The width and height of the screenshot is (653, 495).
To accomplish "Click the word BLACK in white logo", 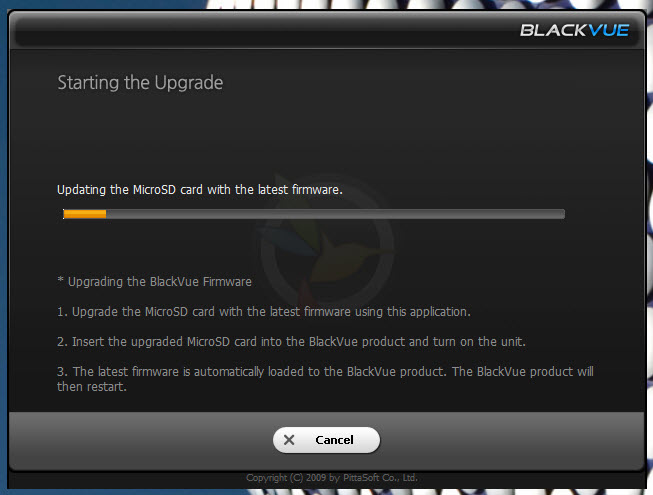I will point(553,30).
